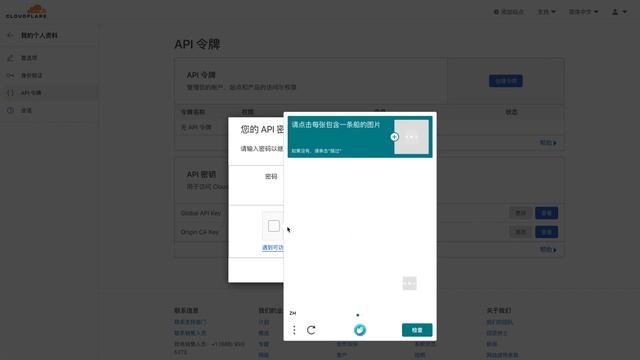The image size is (640, 360).
Task: Open the captcha three-dots menu
Action: 294,330
